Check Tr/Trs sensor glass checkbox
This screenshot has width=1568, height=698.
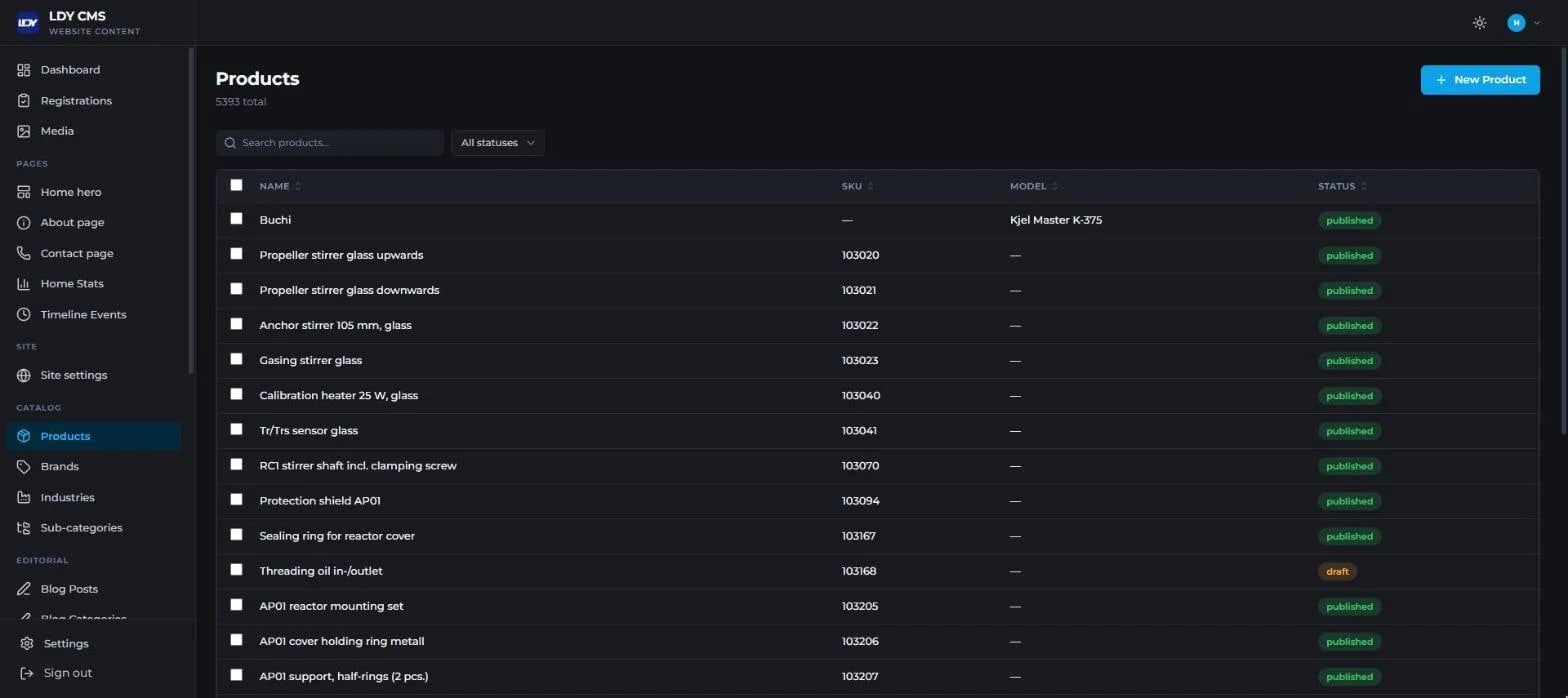pos(236,428)
